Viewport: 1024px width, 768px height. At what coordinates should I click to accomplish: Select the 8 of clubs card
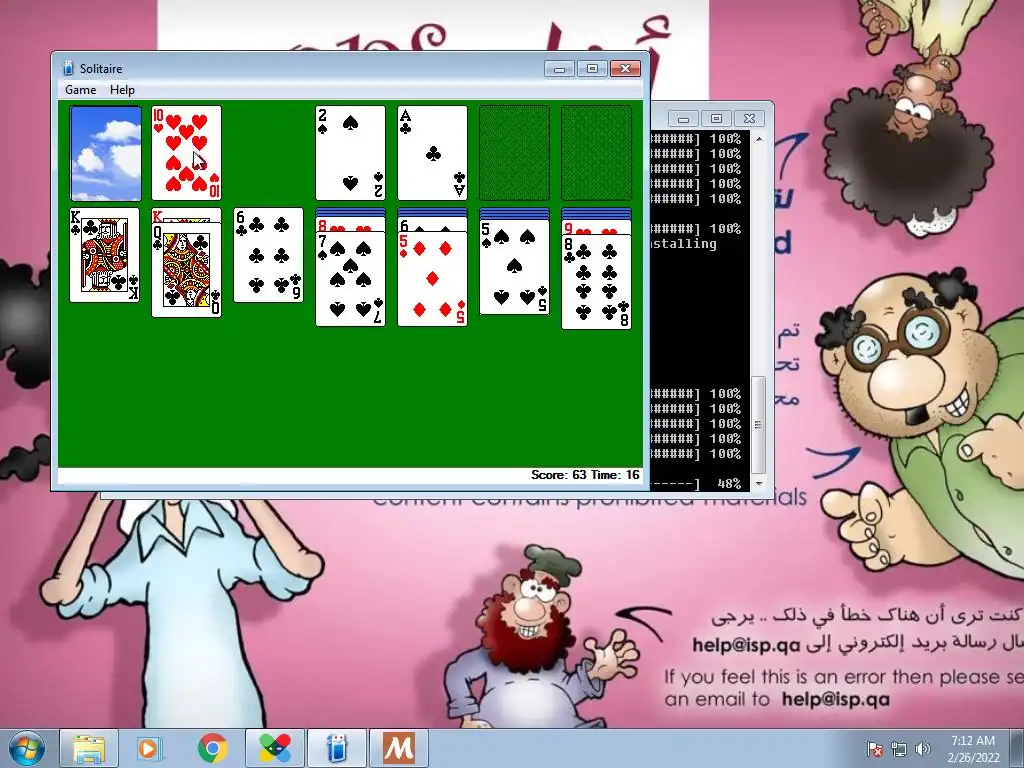tap(596, 282)
